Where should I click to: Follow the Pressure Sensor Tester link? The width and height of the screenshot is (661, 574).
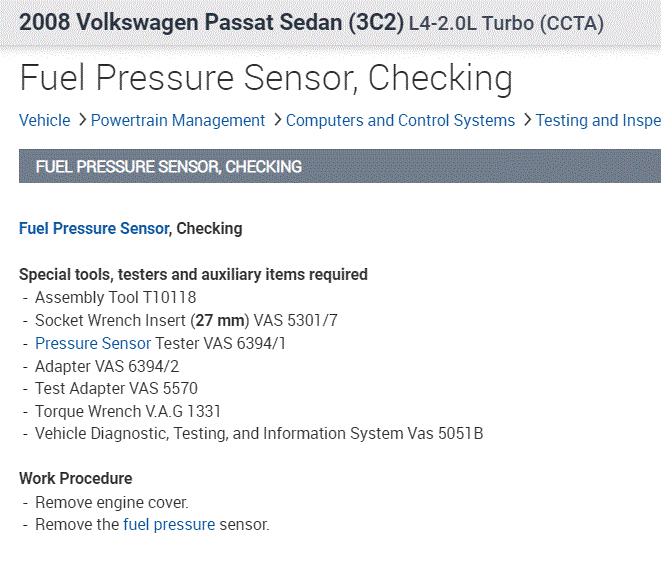(x=93, y=343)
